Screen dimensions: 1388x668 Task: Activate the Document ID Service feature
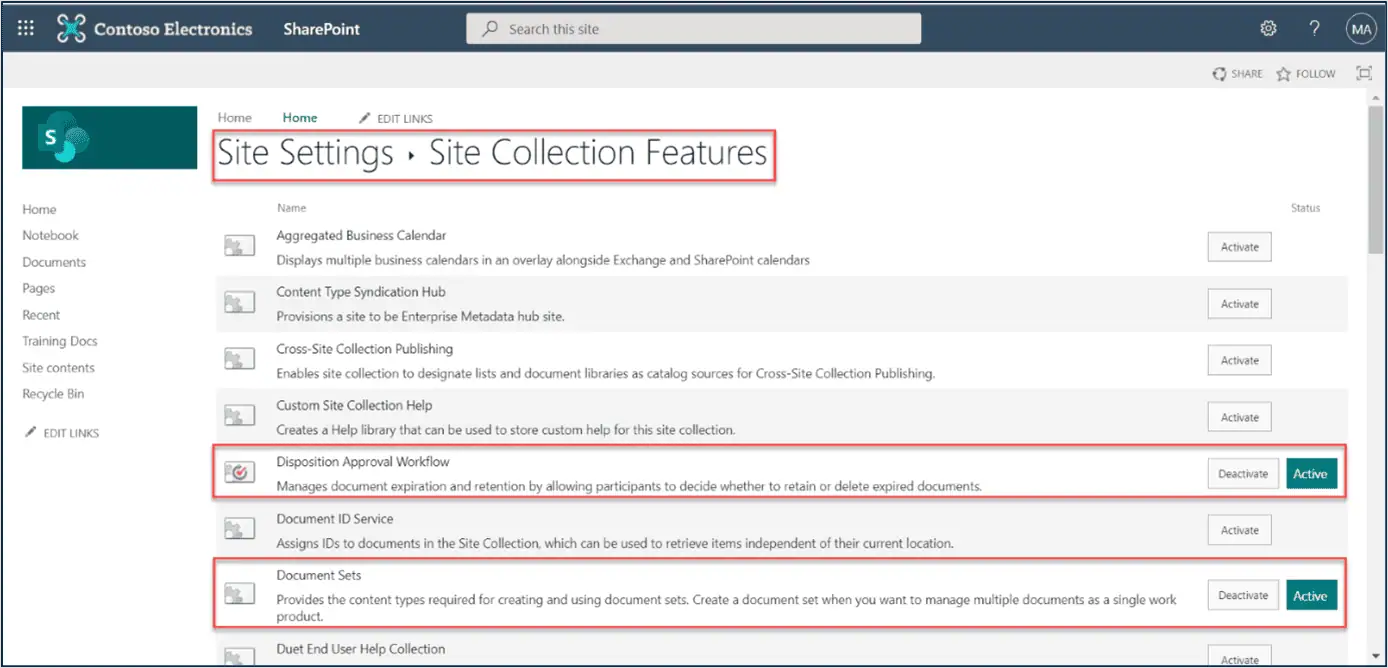pos(1239,531)
